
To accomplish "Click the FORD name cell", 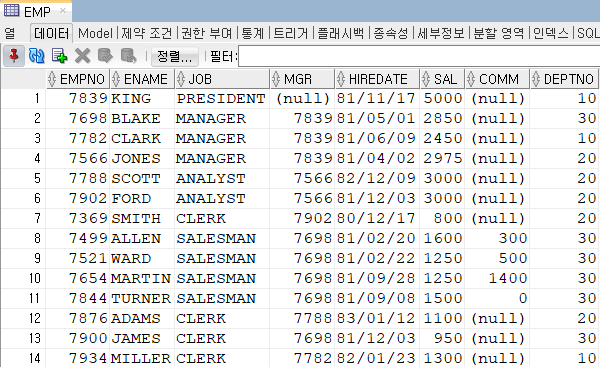I will (x=142, y=199).
